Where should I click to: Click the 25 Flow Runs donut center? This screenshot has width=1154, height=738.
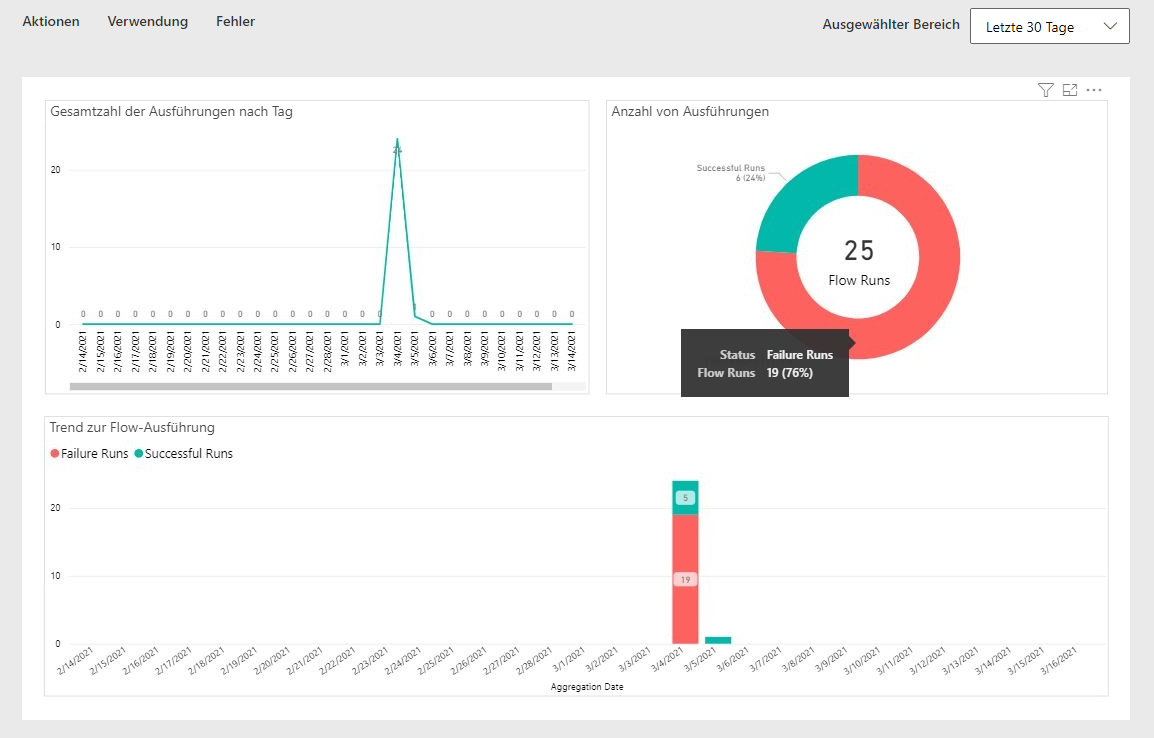coord(858,260)
